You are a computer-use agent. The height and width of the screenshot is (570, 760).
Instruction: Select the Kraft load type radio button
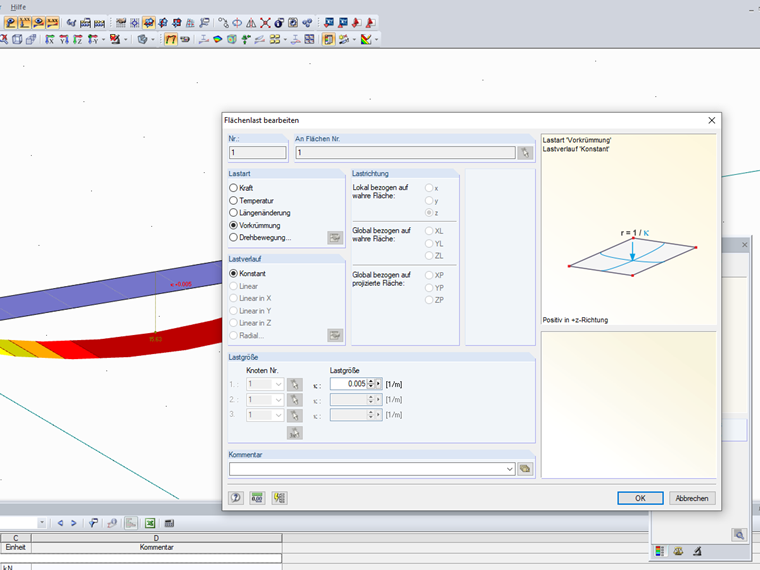point(233,188)
